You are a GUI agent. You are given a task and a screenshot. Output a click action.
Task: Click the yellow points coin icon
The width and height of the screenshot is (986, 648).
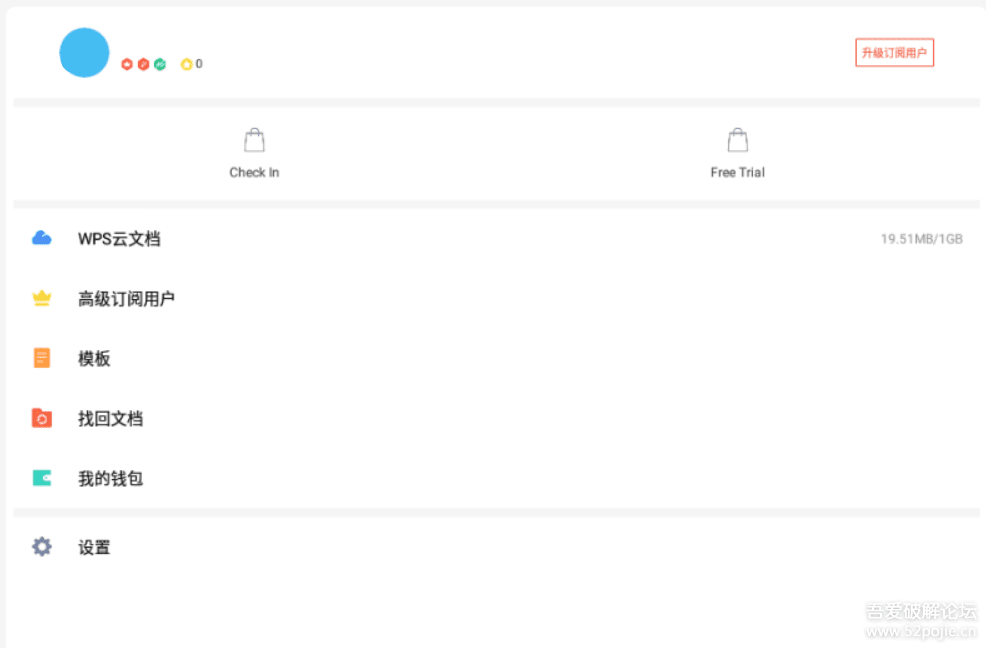point(186,64)
